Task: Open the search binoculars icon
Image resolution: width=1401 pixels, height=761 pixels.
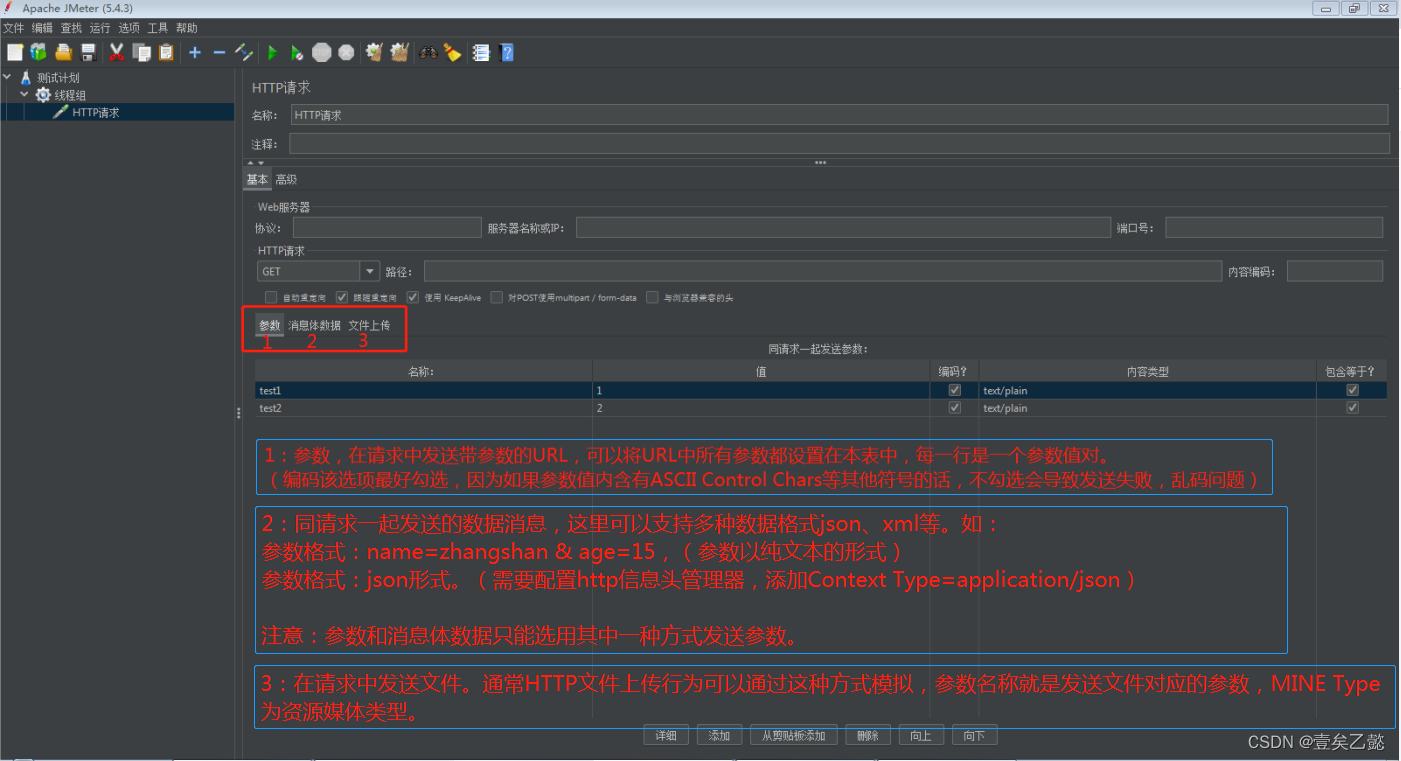Action: [x=426, y=52]
